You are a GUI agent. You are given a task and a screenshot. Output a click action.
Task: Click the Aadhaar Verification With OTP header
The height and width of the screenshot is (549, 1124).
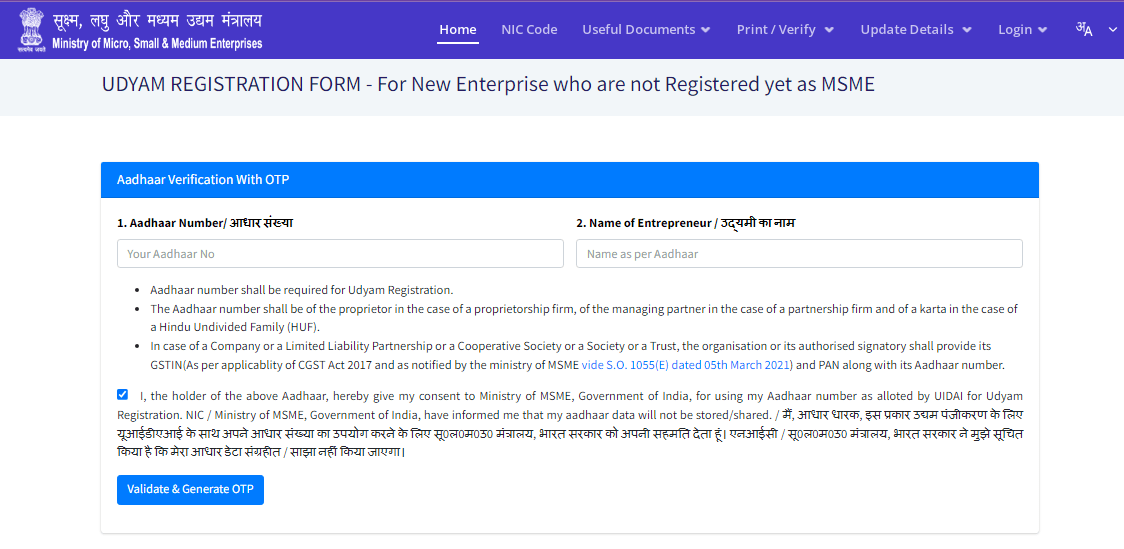[x=203, y=180]
